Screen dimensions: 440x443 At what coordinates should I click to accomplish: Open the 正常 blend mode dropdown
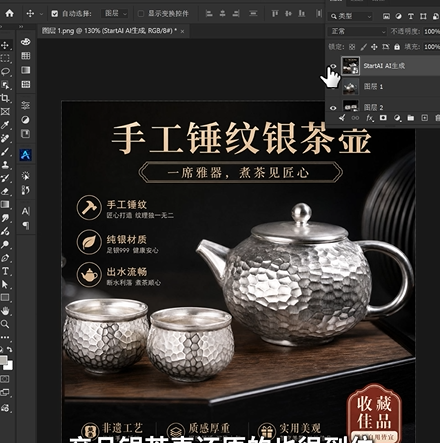coord(357,31)
